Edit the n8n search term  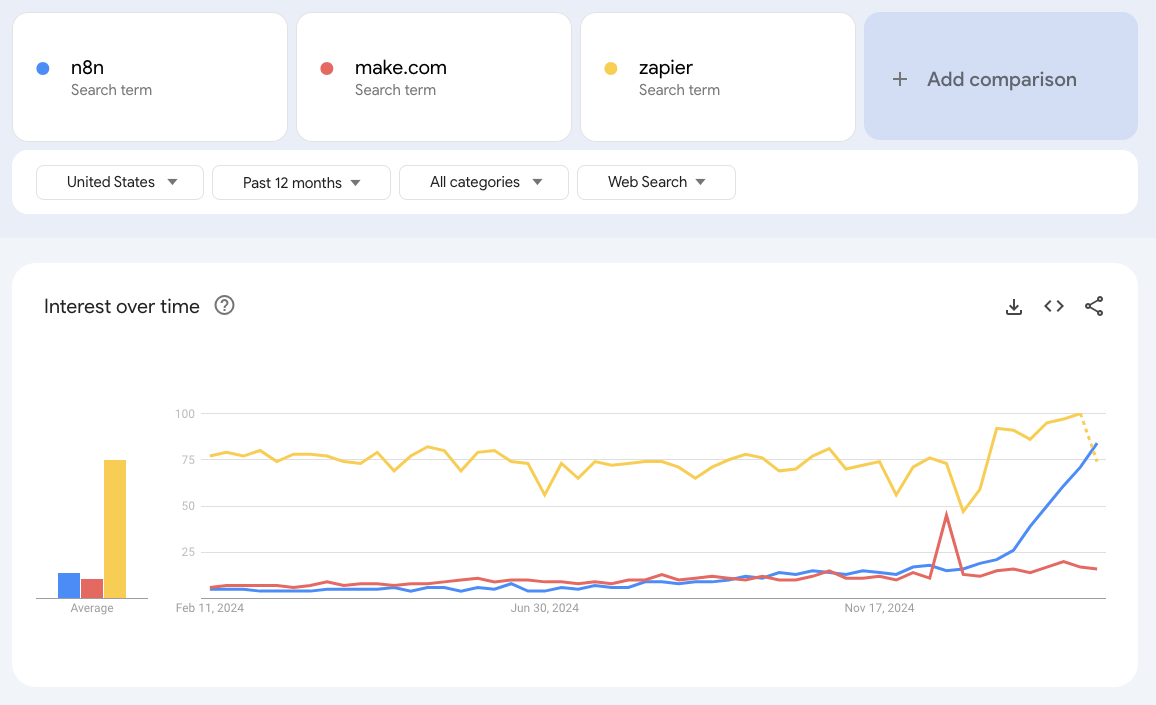pos(88,68)
